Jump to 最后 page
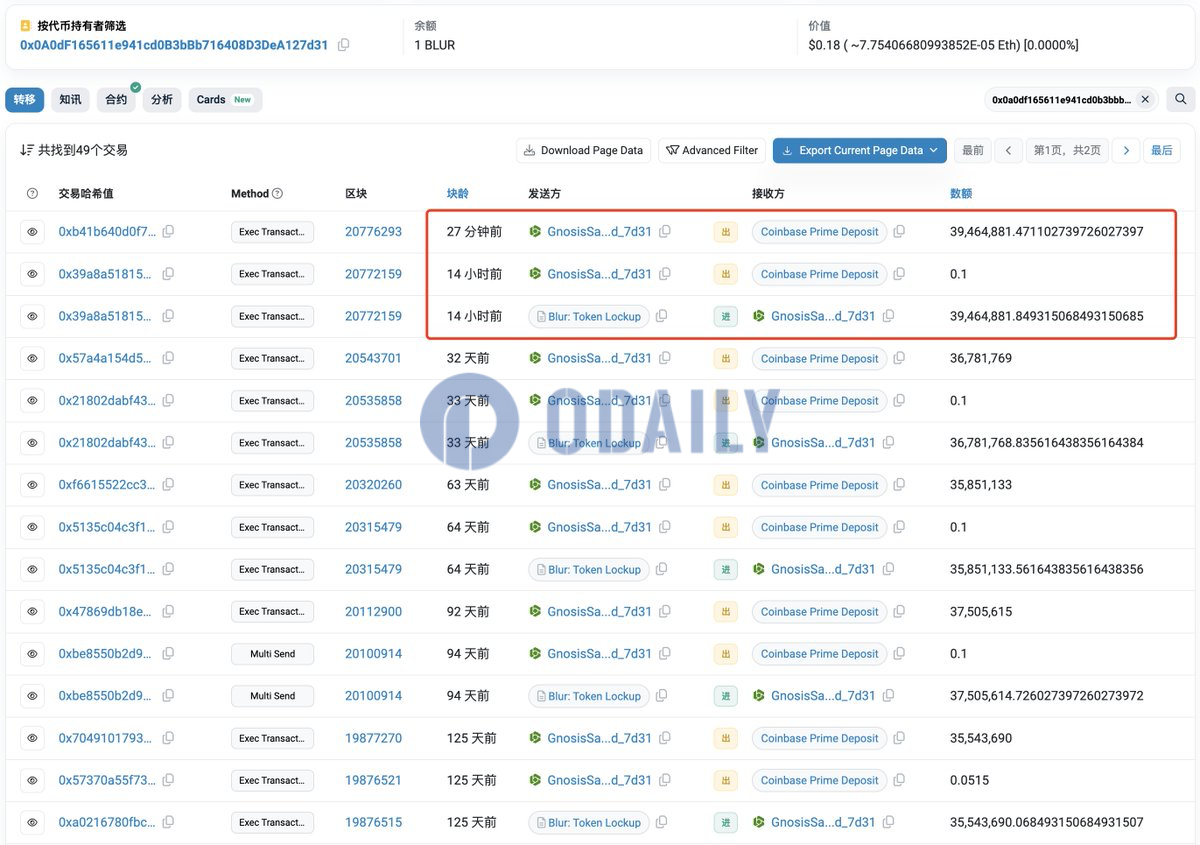This screenshot has height=845, width=1200. [1162, 150]
